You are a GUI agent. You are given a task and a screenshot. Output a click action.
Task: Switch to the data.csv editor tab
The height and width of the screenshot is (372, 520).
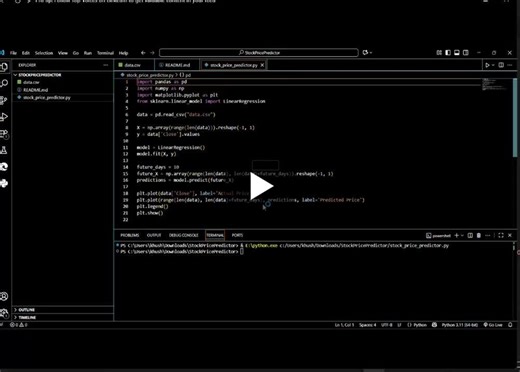(x=133, y=65)
